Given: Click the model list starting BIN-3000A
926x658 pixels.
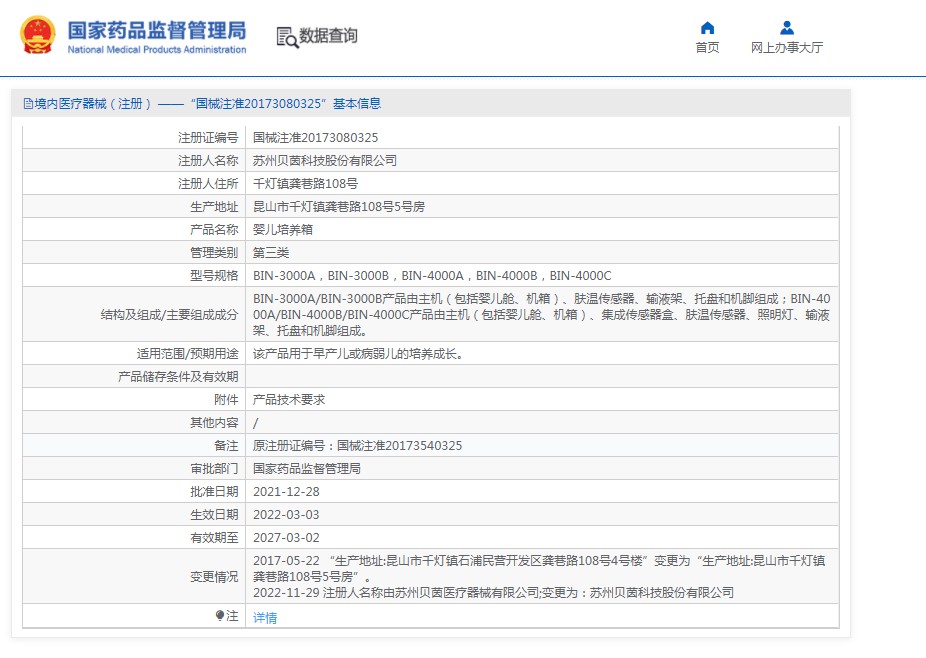Looking at the screenshot, I should pyautogui.click(x=432, y=276).
